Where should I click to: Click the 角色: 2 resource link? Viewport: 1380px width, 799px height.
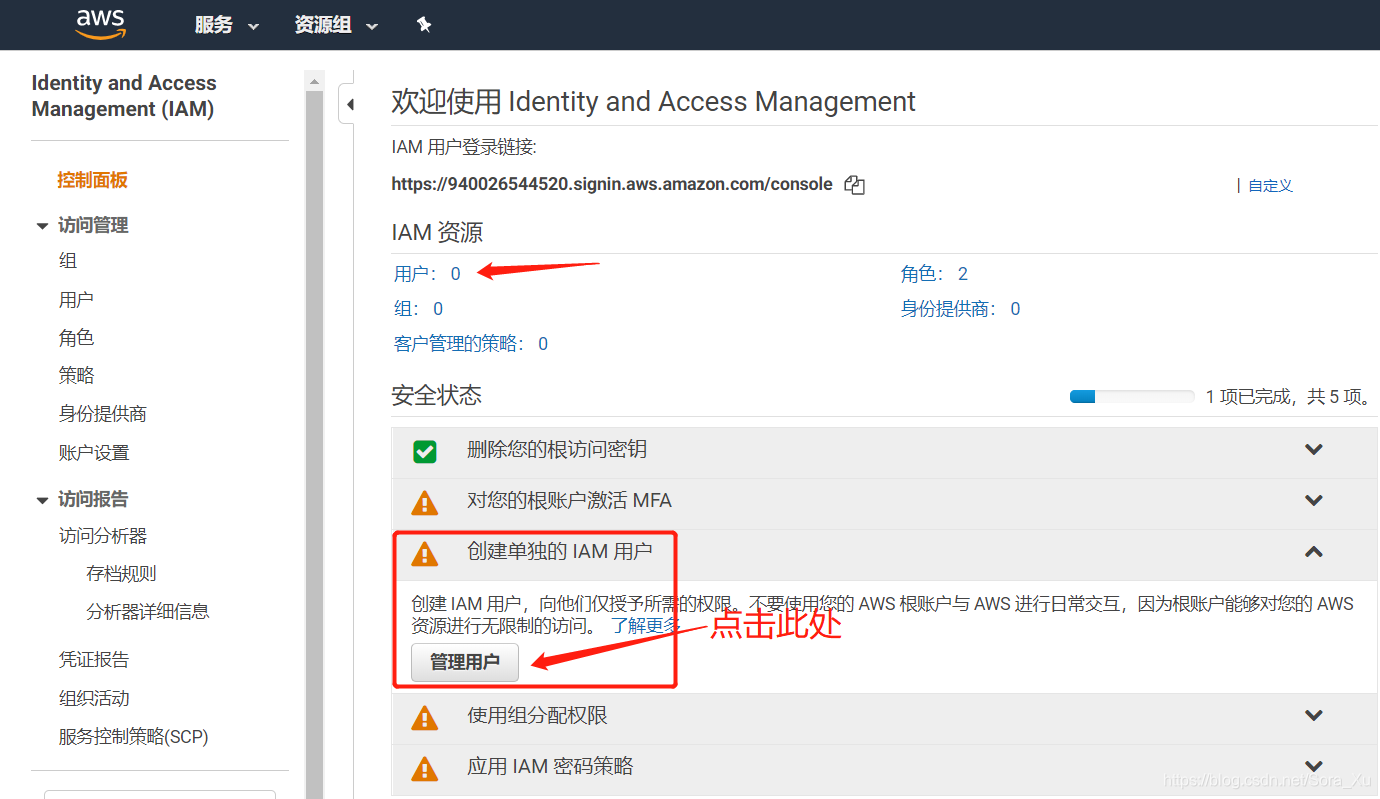934,273
